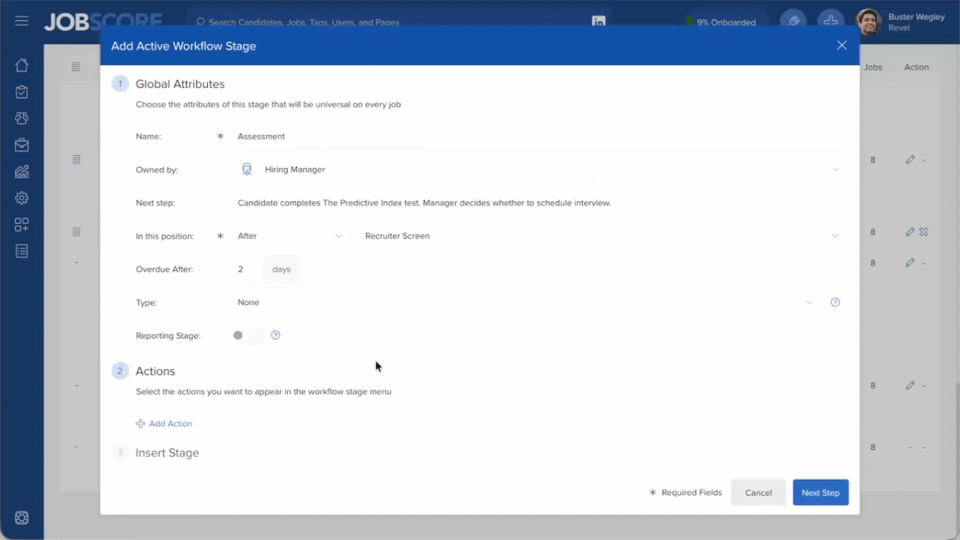The image size is (960, 540).
Task: Click the remove icon beside the second edit pencil
Action: click(924, 231)
